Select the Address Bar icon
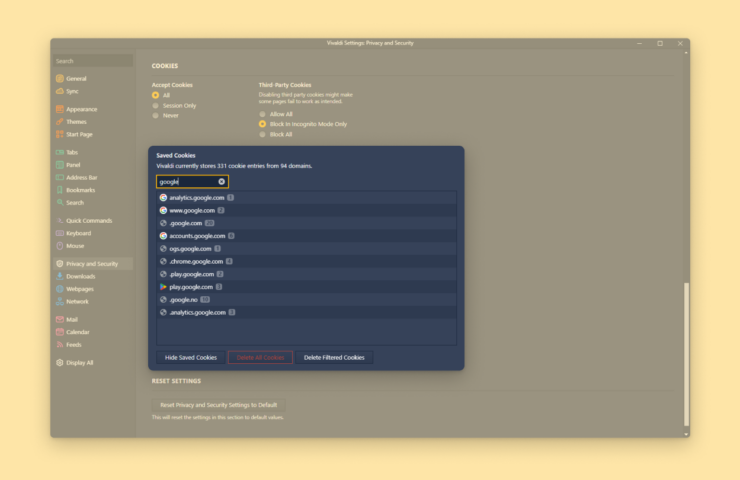The width and height of the screenshot is (740, 480). tap(59, 177)
